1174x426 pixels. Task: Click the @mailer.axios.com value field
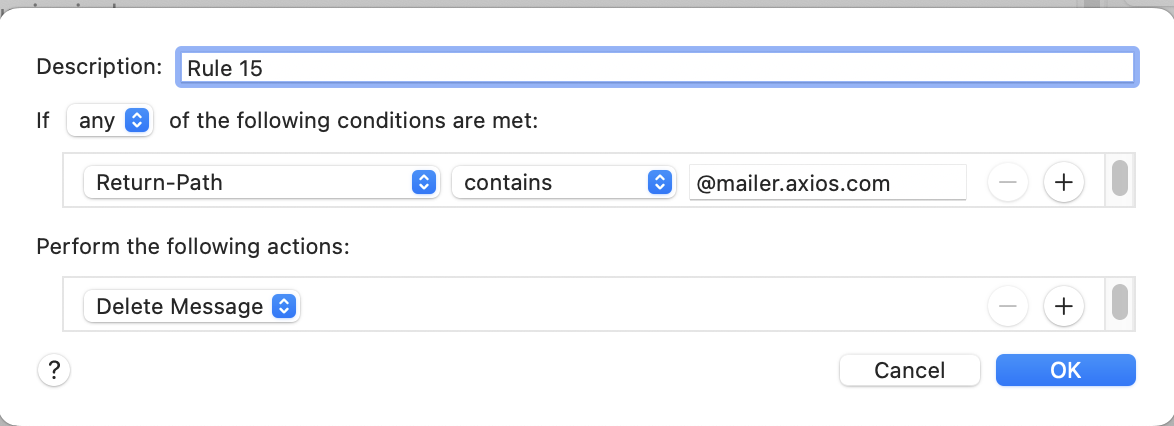pos(827,183)
